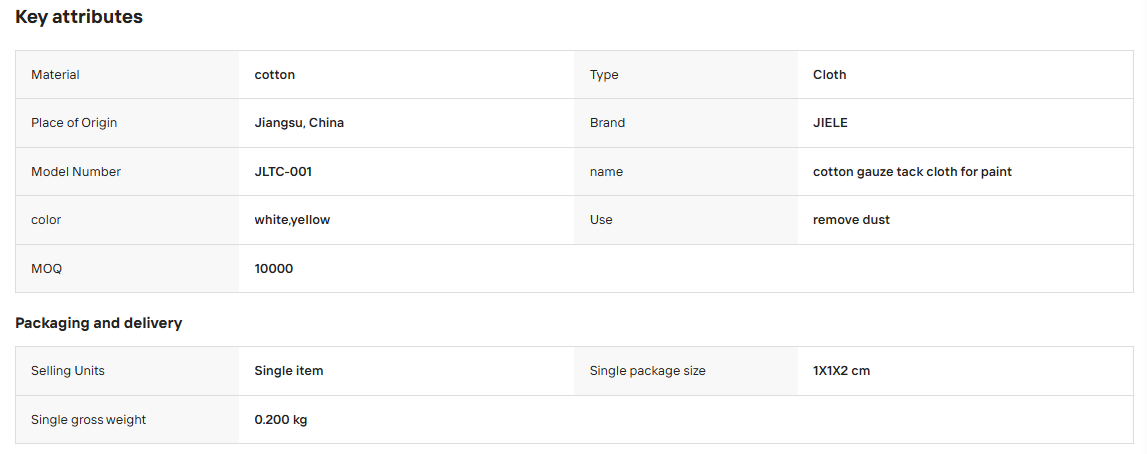The width and height of the screenshot is (1147, 454).
Task: Click the Material label cell
Action: 127,75
